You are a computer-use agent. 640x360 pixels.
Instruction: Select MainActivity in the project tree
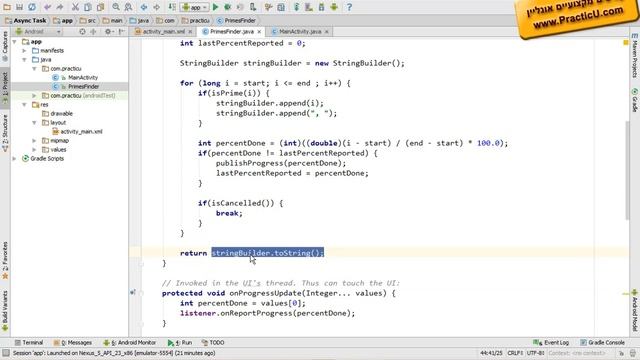click(83, 78)
